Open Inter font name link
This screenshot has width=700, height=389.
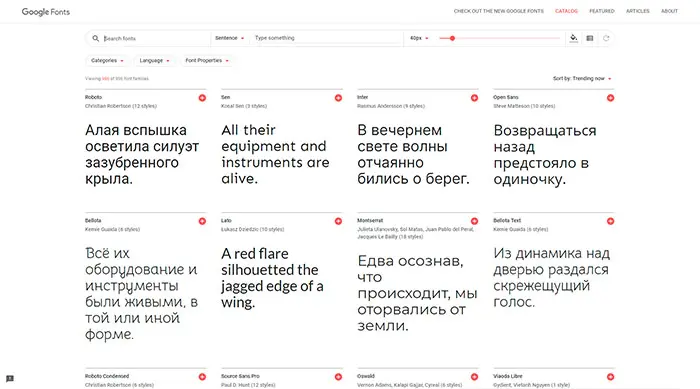click(x=362, y=97)
